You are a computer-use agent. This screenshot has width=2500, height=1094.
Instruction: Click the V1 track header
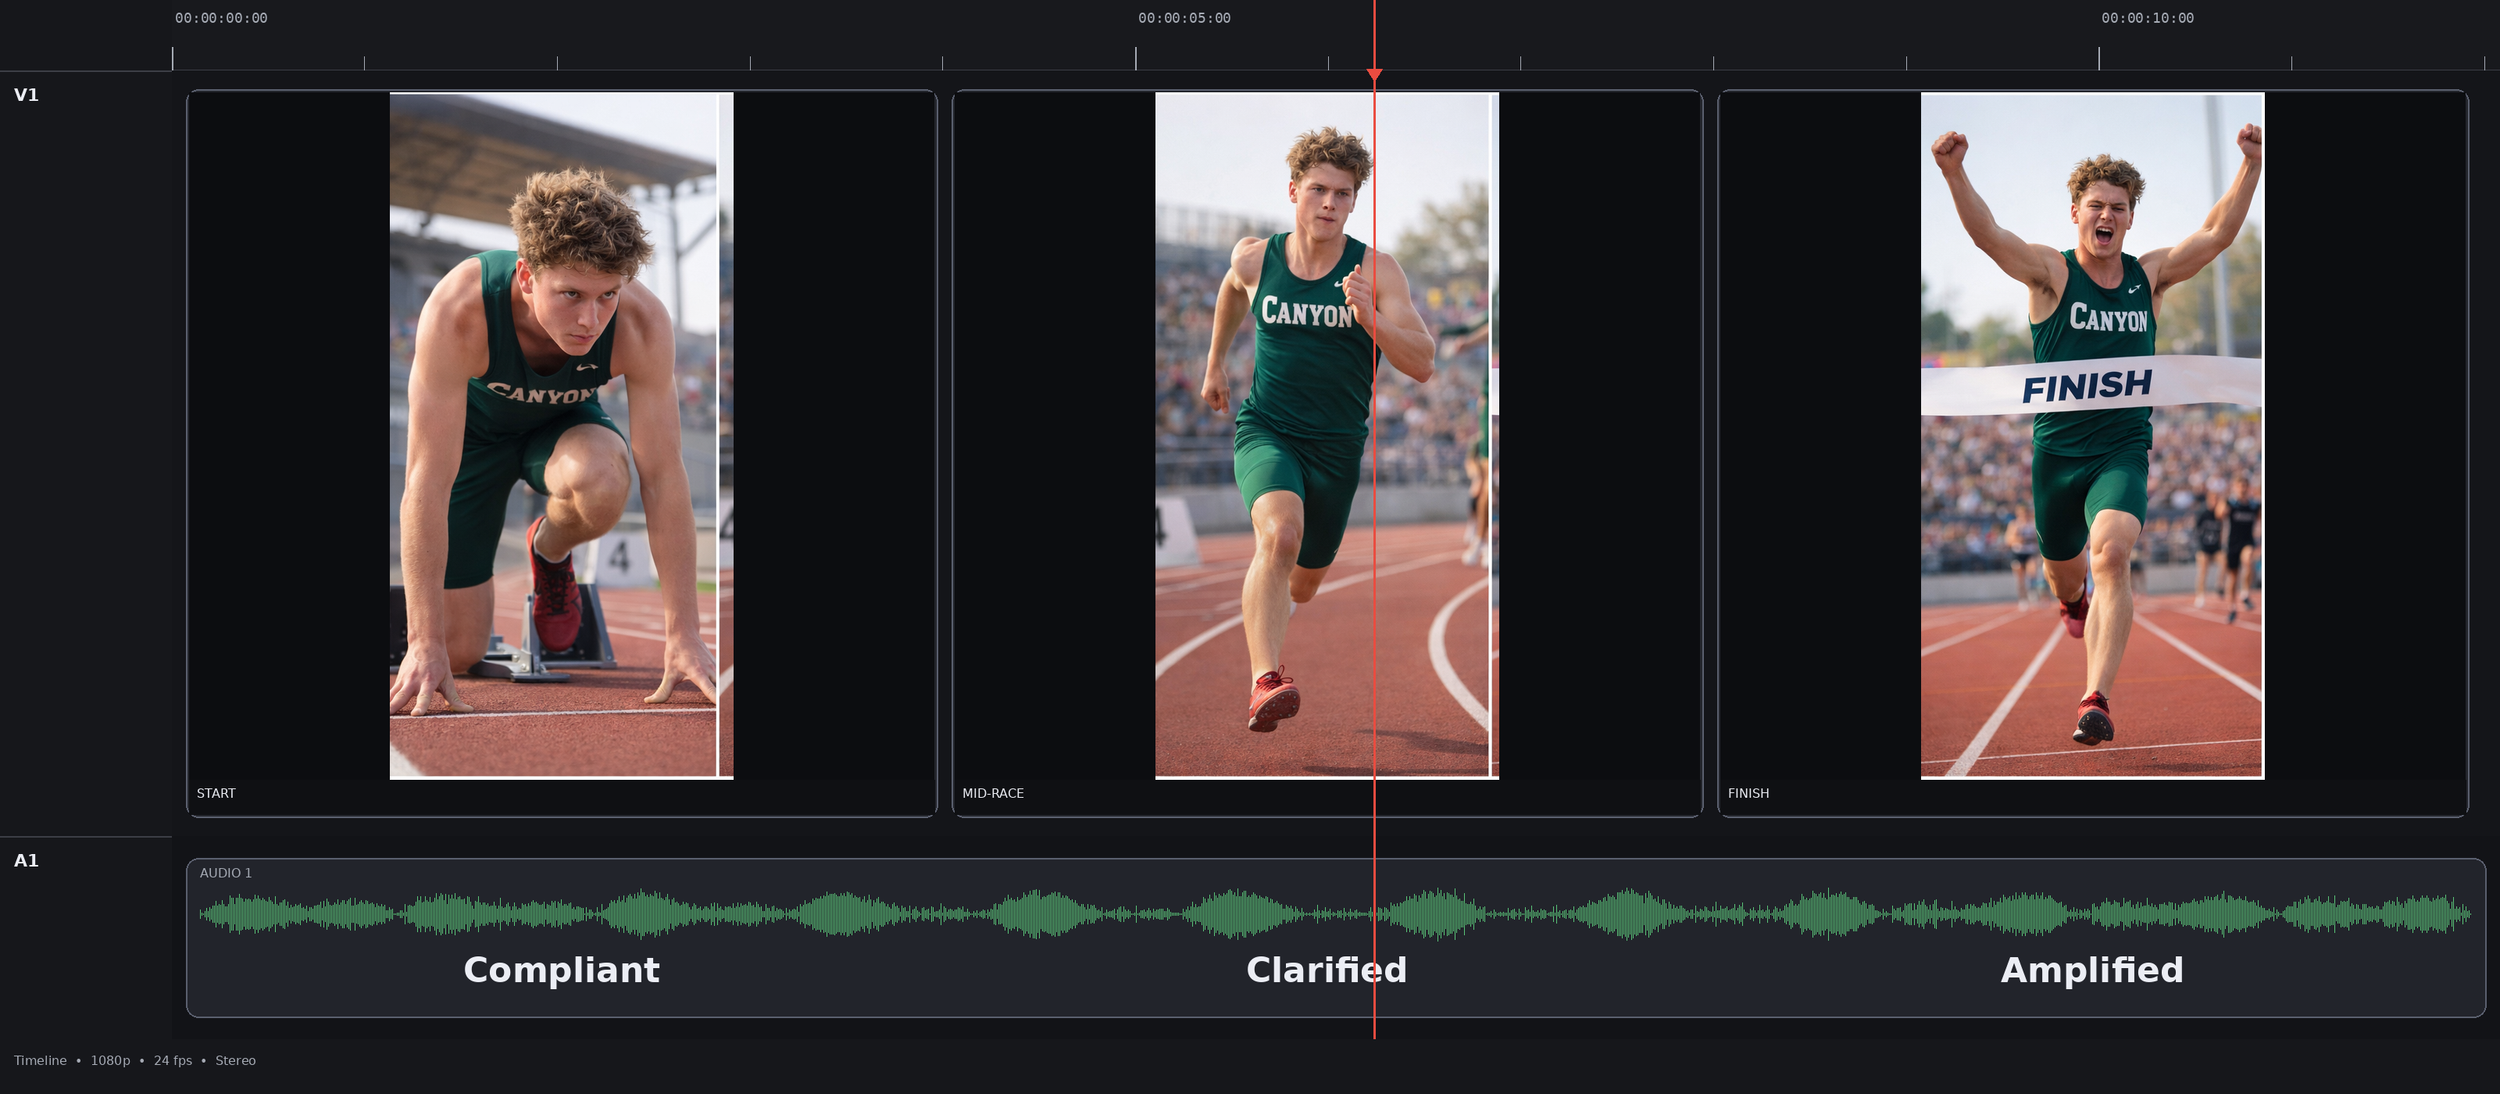point(26,95)
